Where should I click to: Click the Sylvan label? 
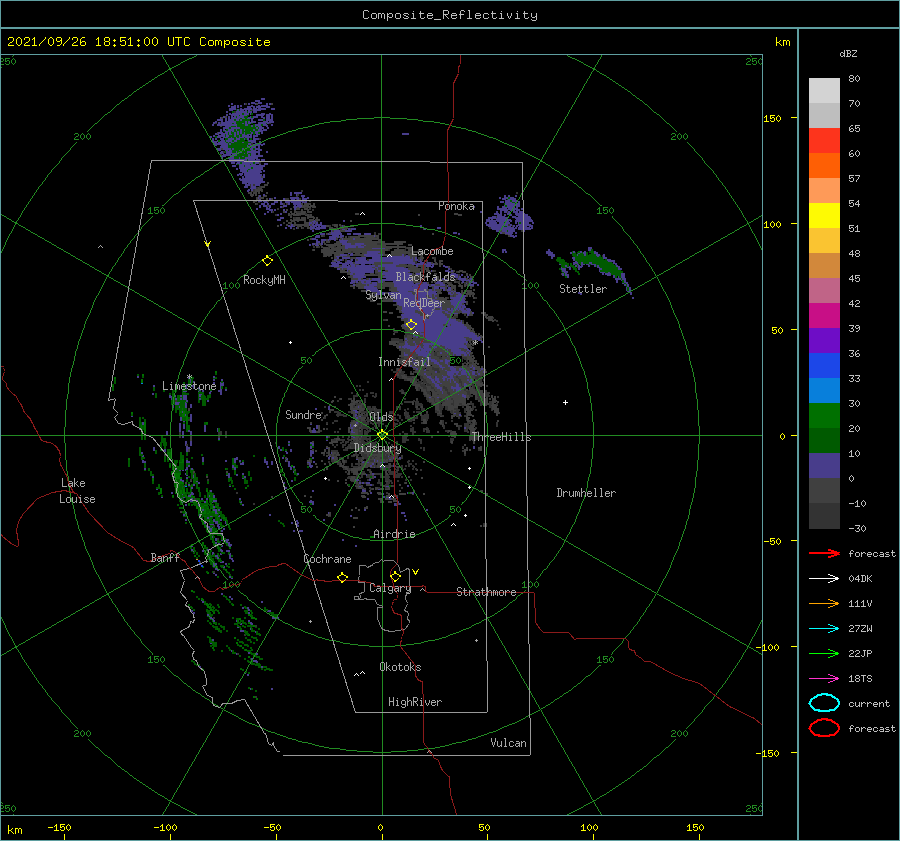pyautogui.click(x=383, y=295)
